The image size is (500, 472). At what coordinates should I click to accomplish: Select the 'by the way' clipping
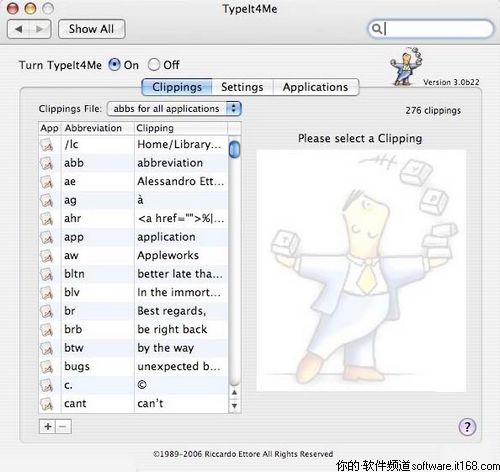pos(166,348)
